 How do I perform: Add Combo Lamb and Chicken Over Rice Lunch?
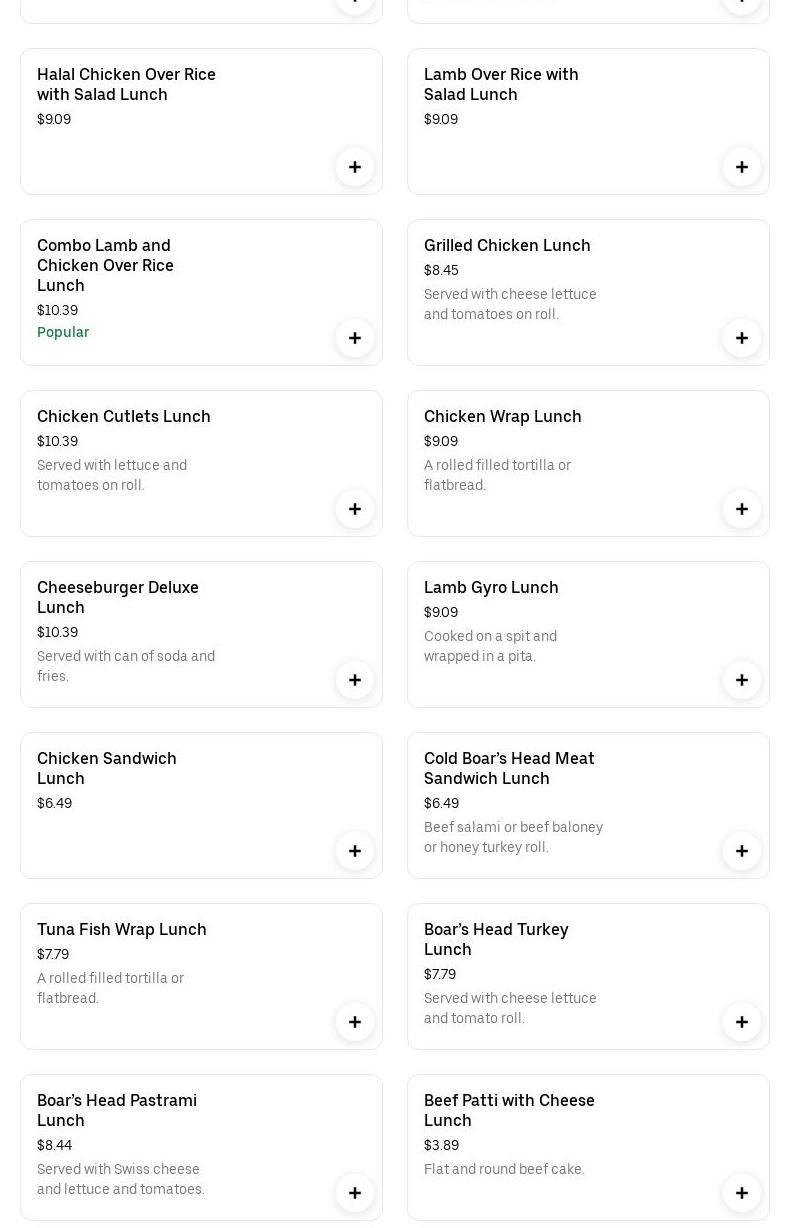point(355,338)
